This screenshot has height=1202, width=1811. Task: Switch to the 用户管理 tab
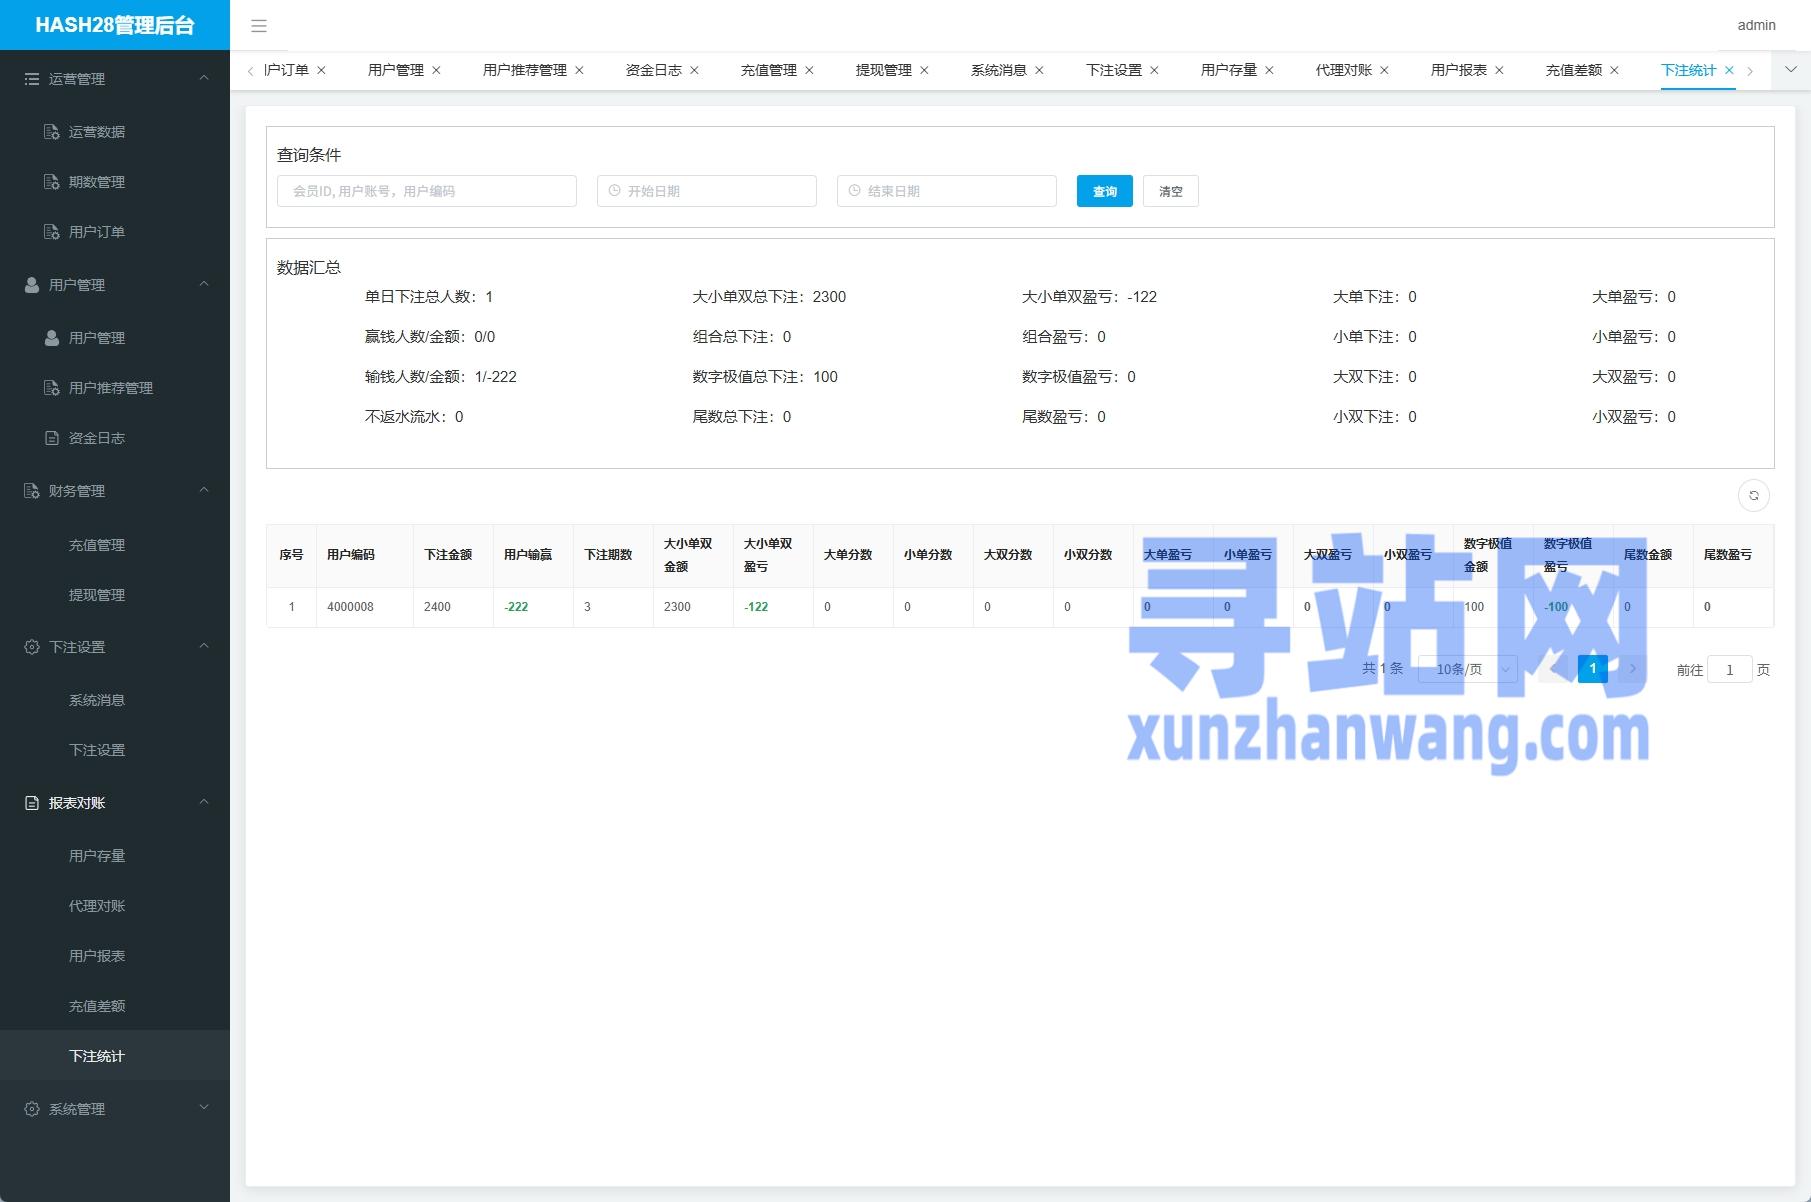pyautogui.click(x=396, y=70)
